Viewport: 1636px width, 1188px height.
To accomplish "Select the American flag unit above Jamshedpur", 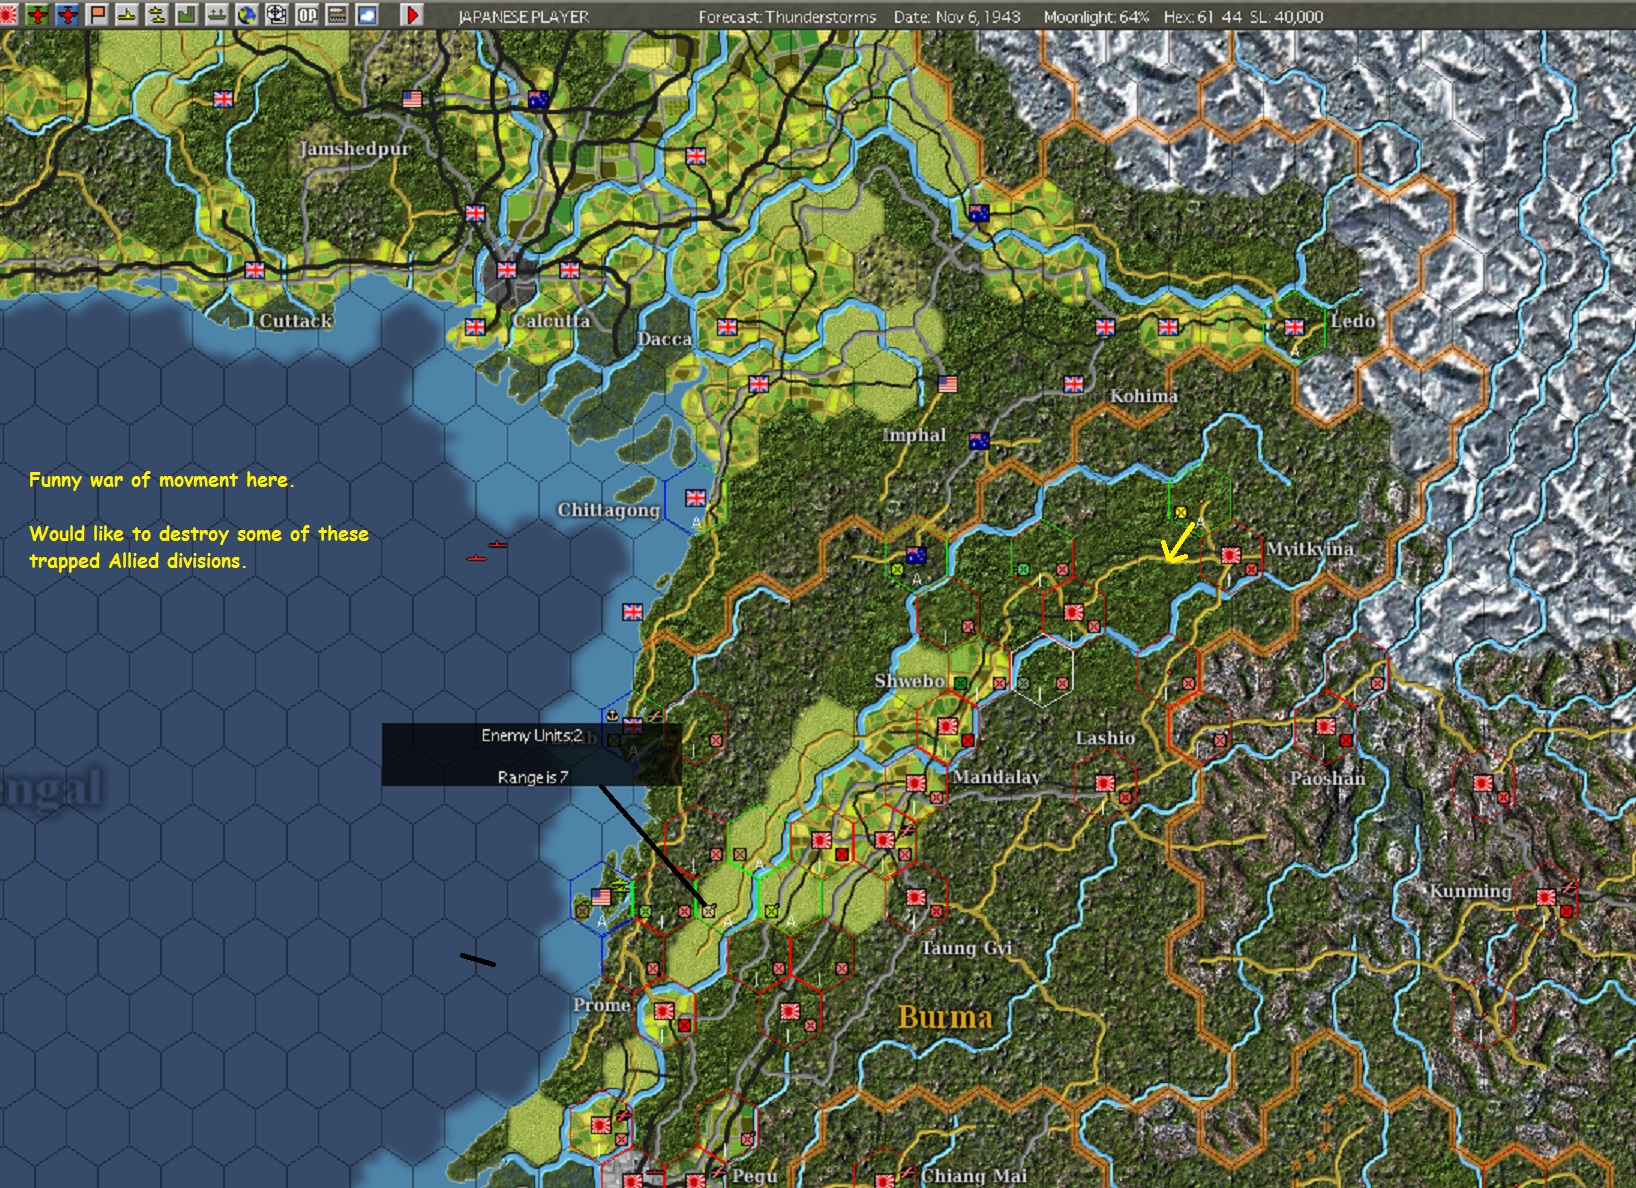I will point(412,99).
